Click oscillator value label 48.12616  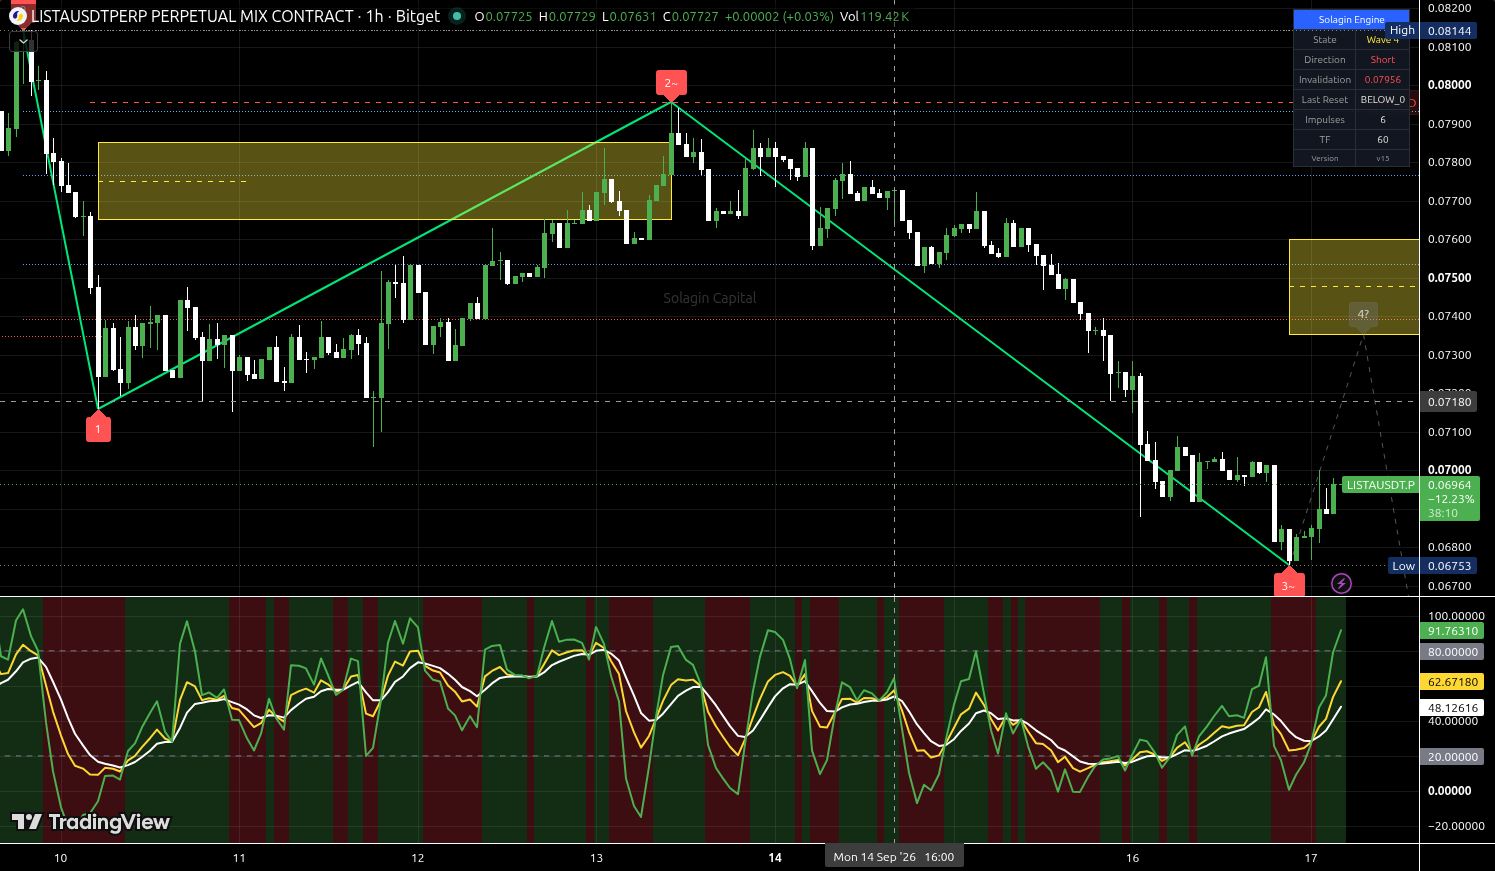click(x=1452, y=708)
